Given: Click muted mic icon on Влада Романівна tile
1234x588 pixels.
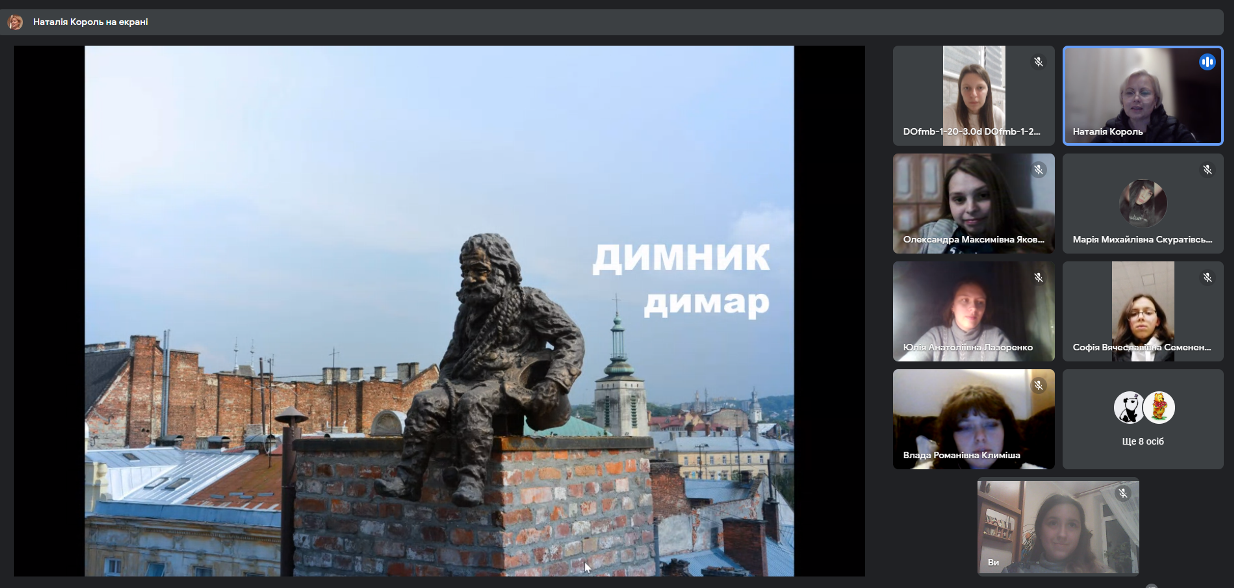Looking at the screenshot, I should [x=1038, y=386].
